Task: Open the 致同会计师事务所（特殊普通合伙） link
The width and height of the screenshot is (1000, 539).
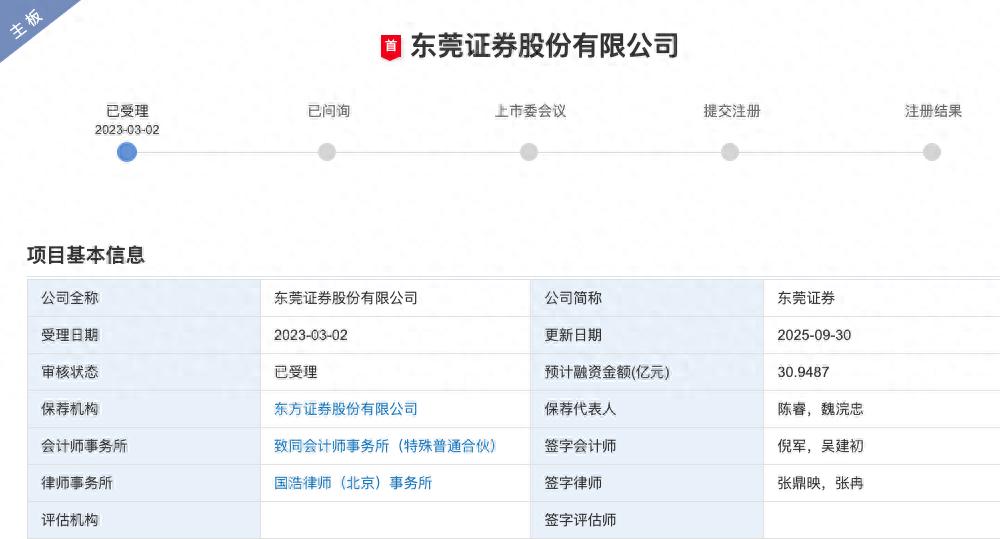Action: (x=385, y=446)
